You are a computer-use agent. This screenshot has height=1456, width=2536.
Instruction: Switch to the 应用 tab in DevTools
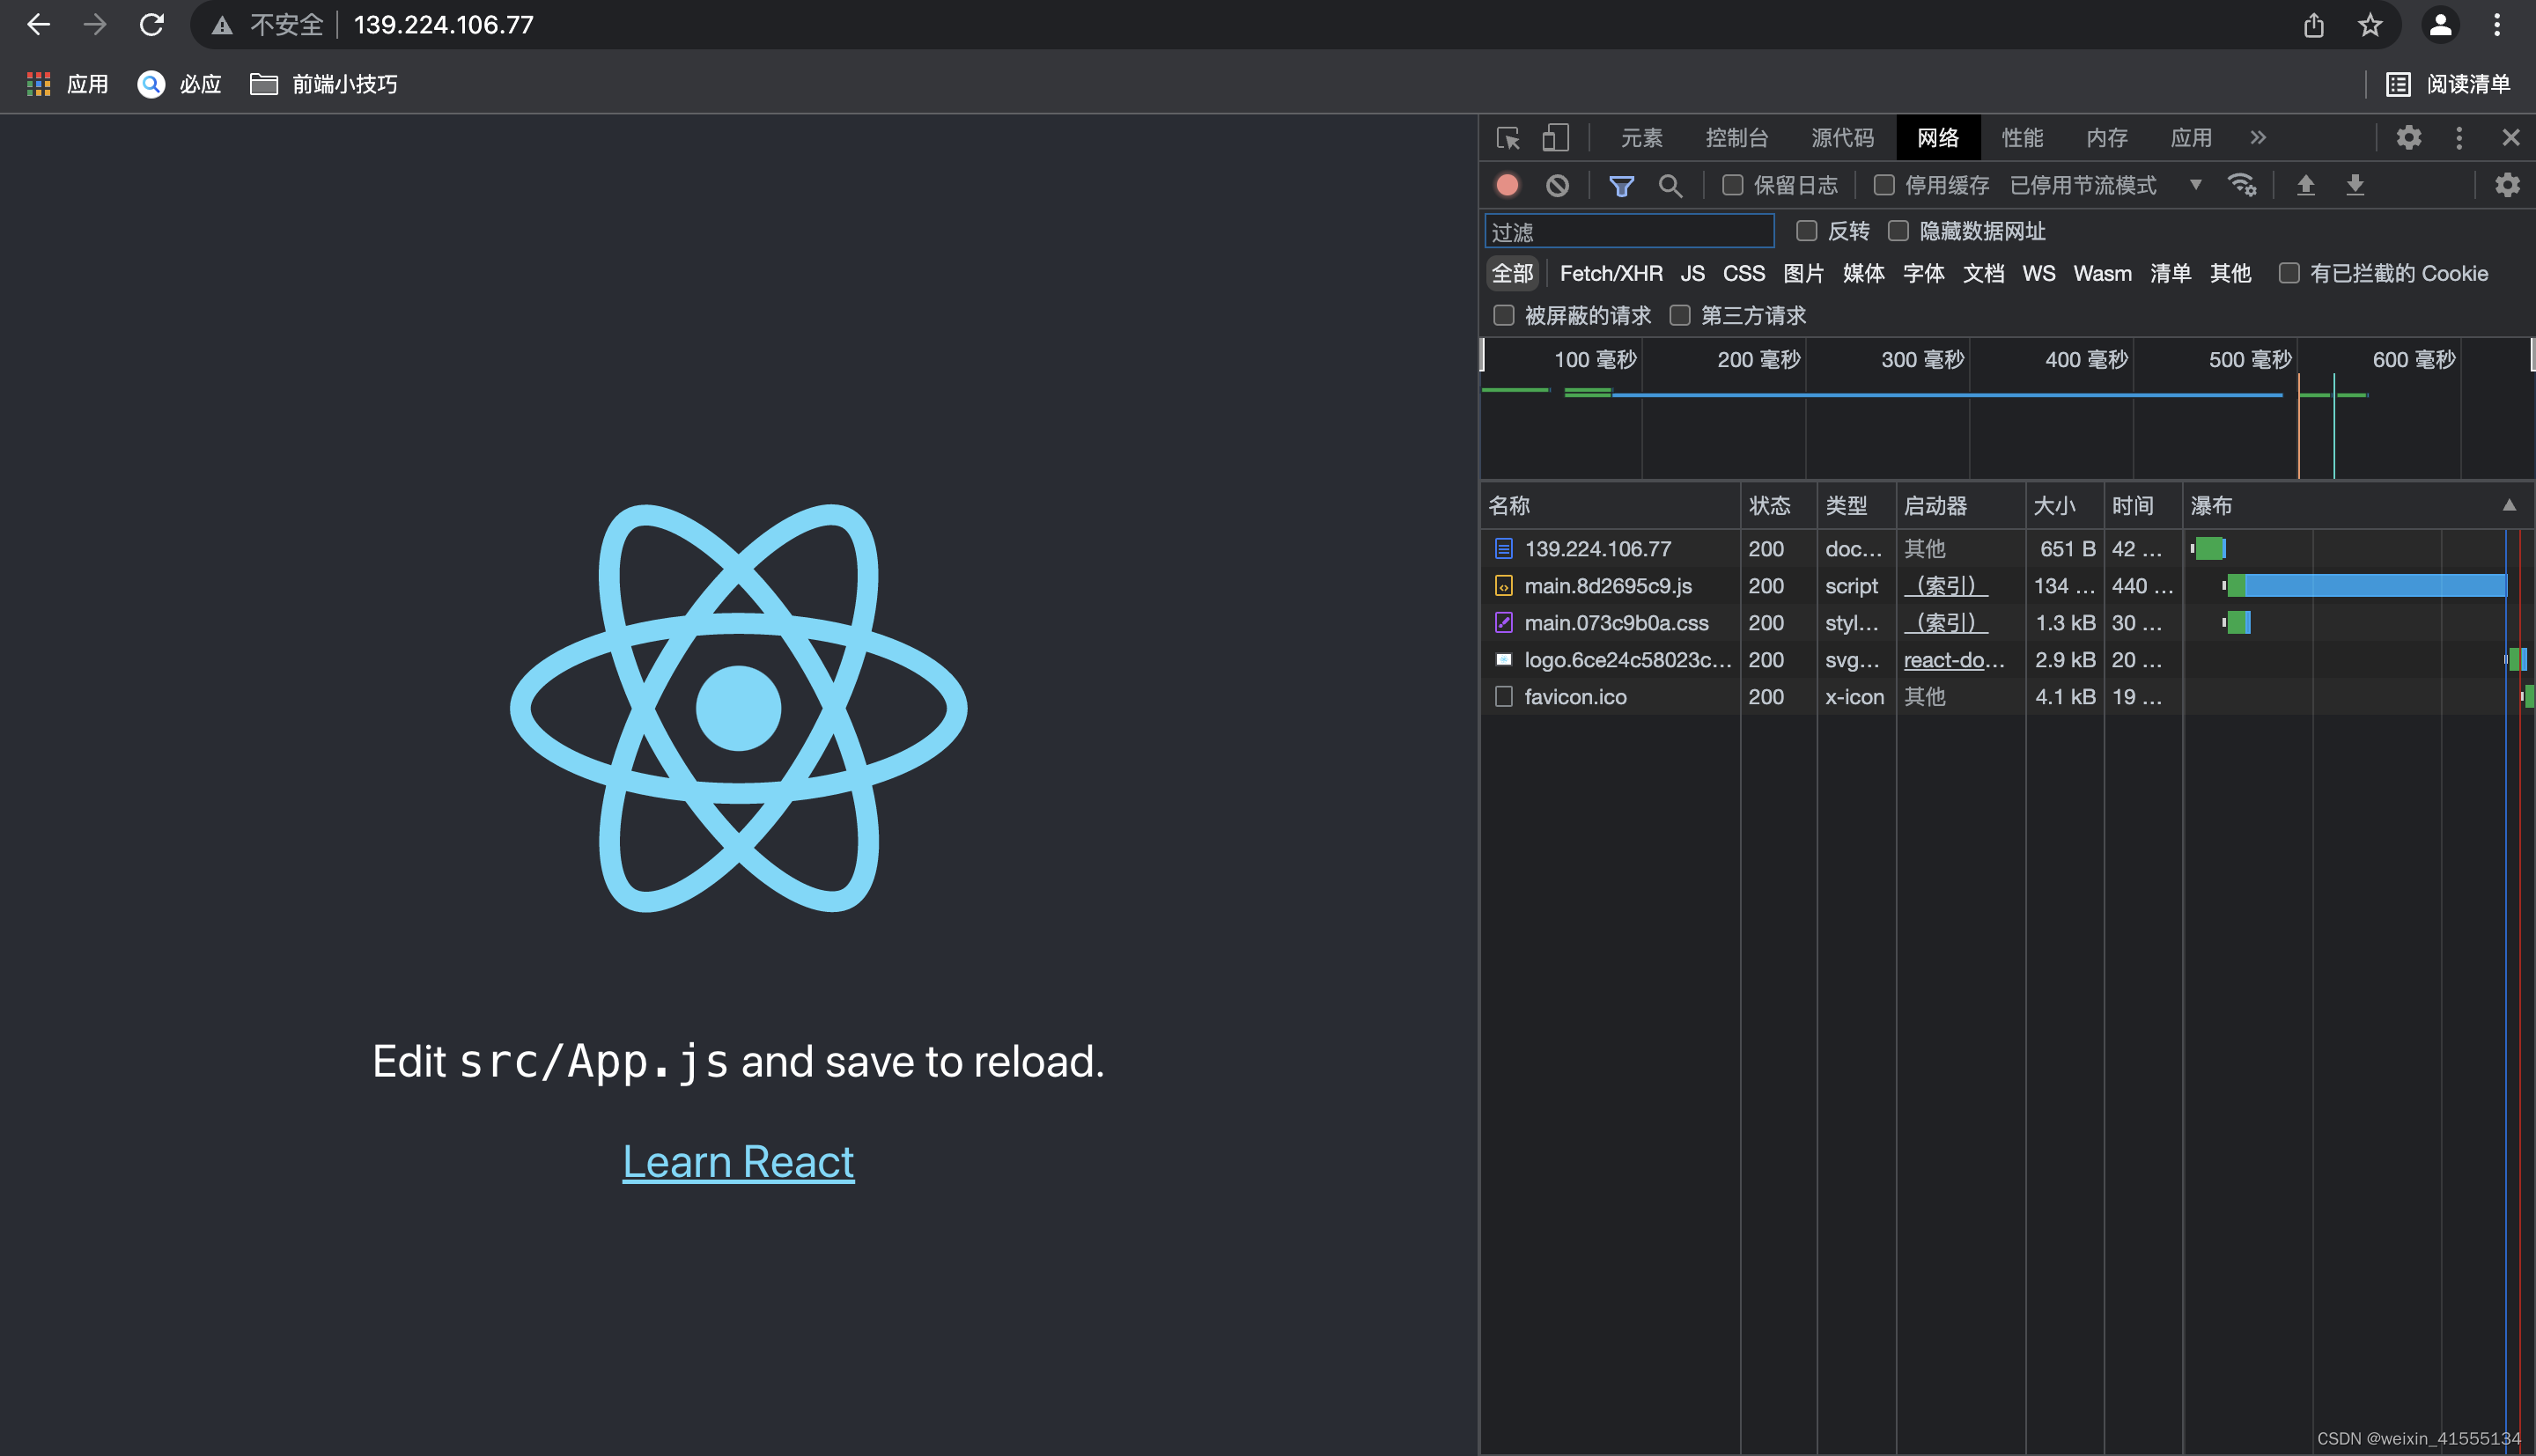2191,138
